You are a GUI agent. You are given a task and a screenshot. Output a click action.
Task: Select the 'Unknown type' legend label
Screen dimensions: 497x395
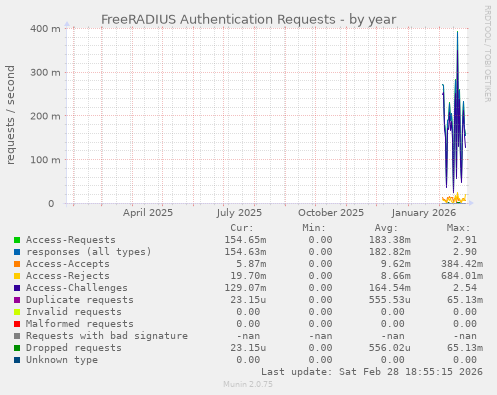click(62, 360)
